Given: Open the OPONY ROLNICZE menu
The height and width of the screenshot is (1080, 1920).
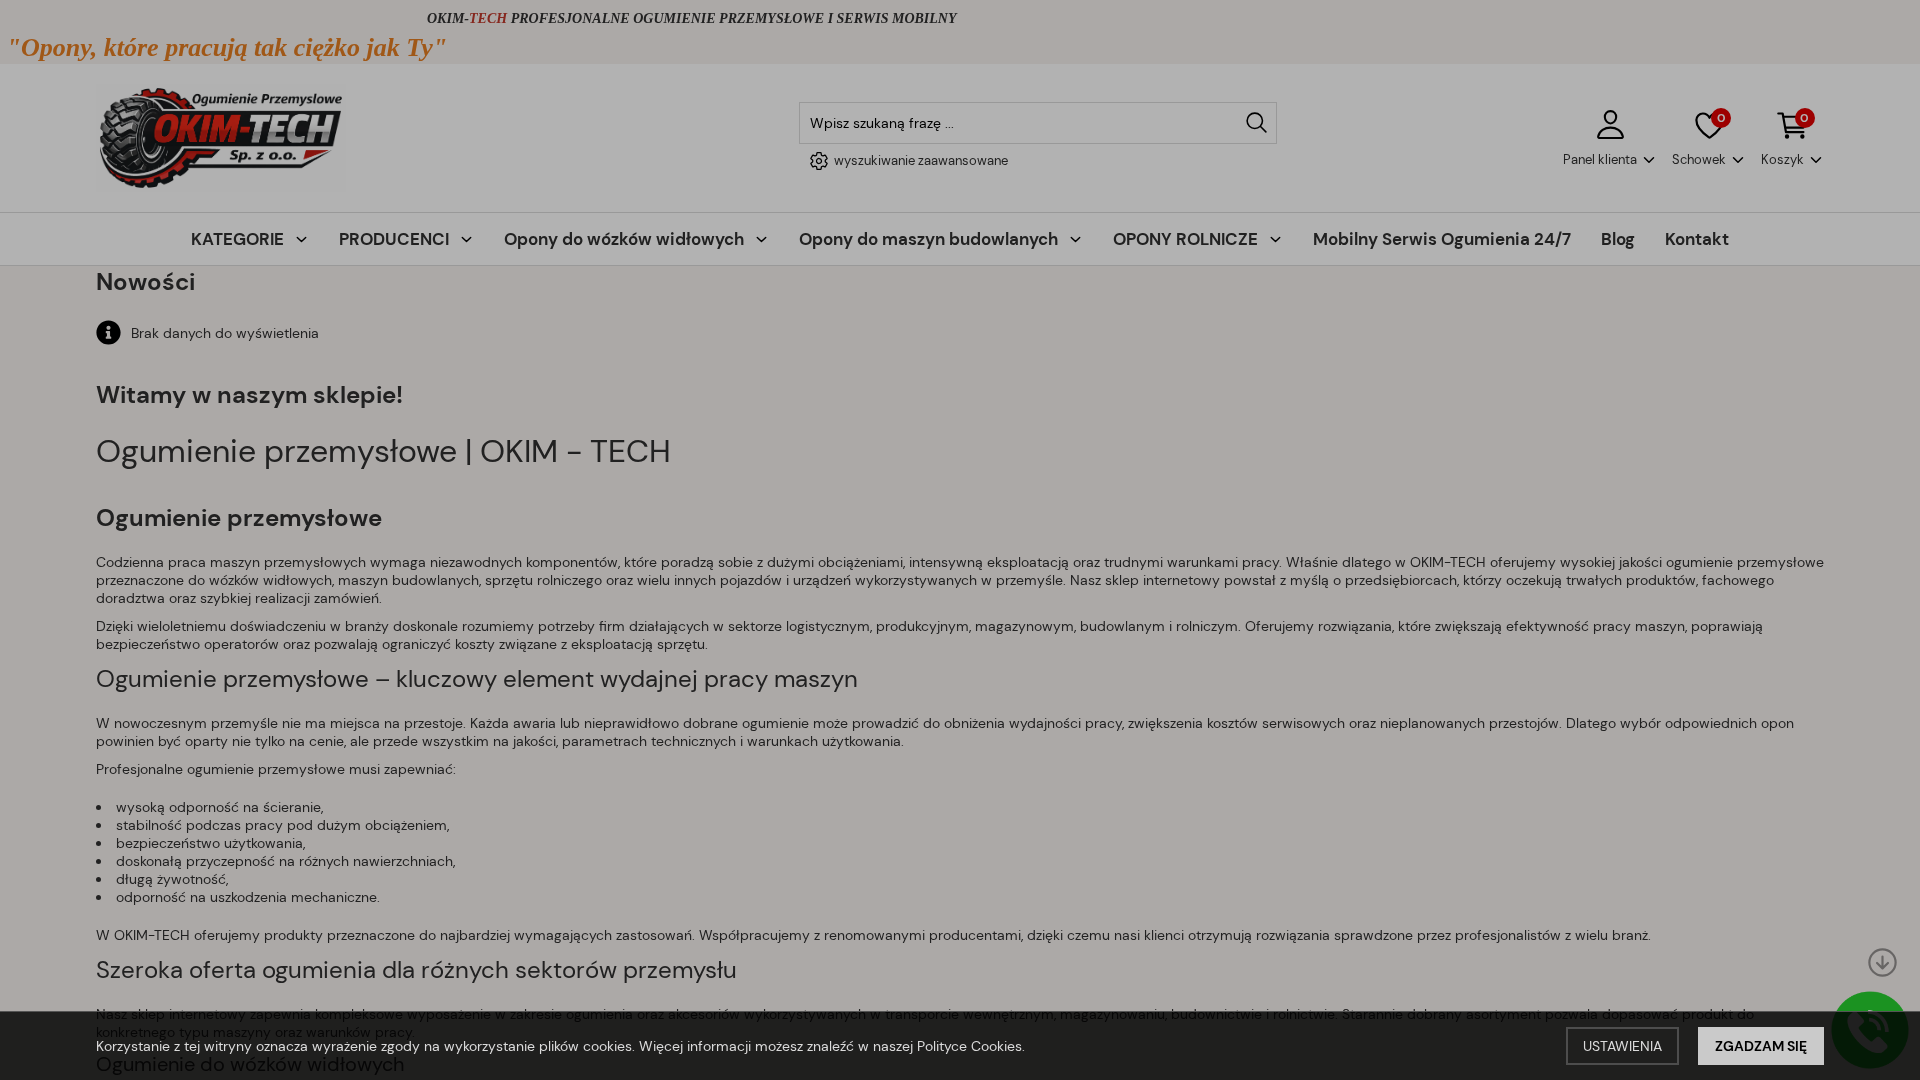Looking at the screenshot, I should [1197, 239].
